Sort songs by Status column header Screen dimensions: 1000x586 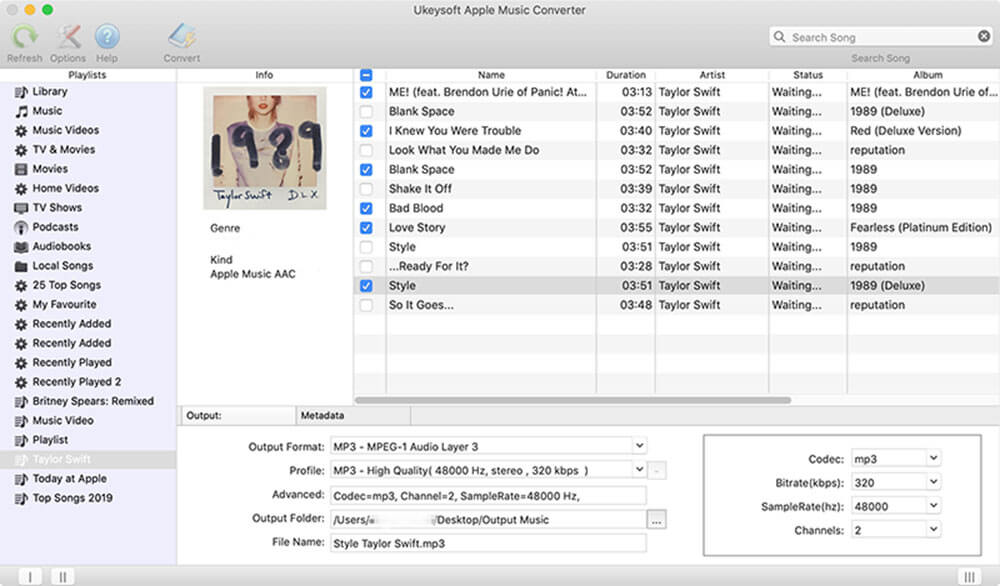pos(807,75)
